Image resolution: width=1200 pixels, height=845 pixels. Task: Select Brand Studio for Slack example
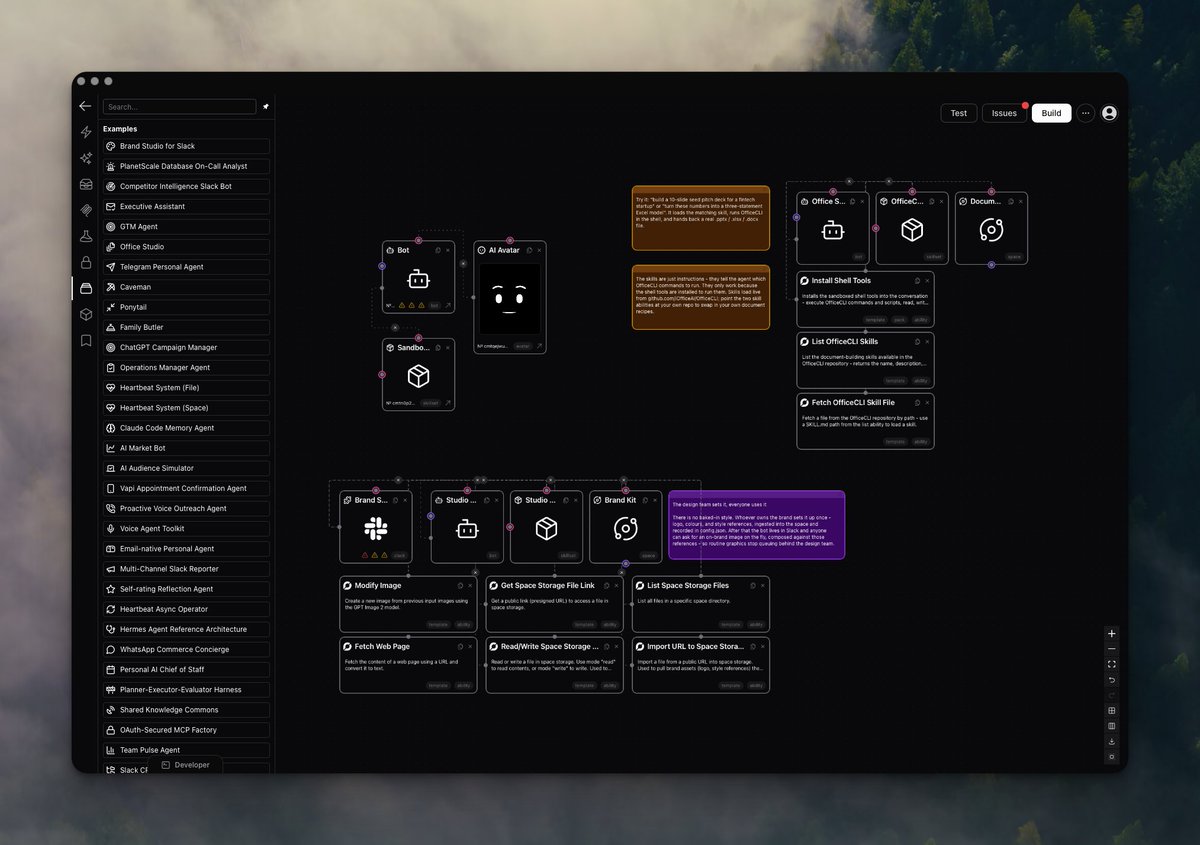click(186, 146)
